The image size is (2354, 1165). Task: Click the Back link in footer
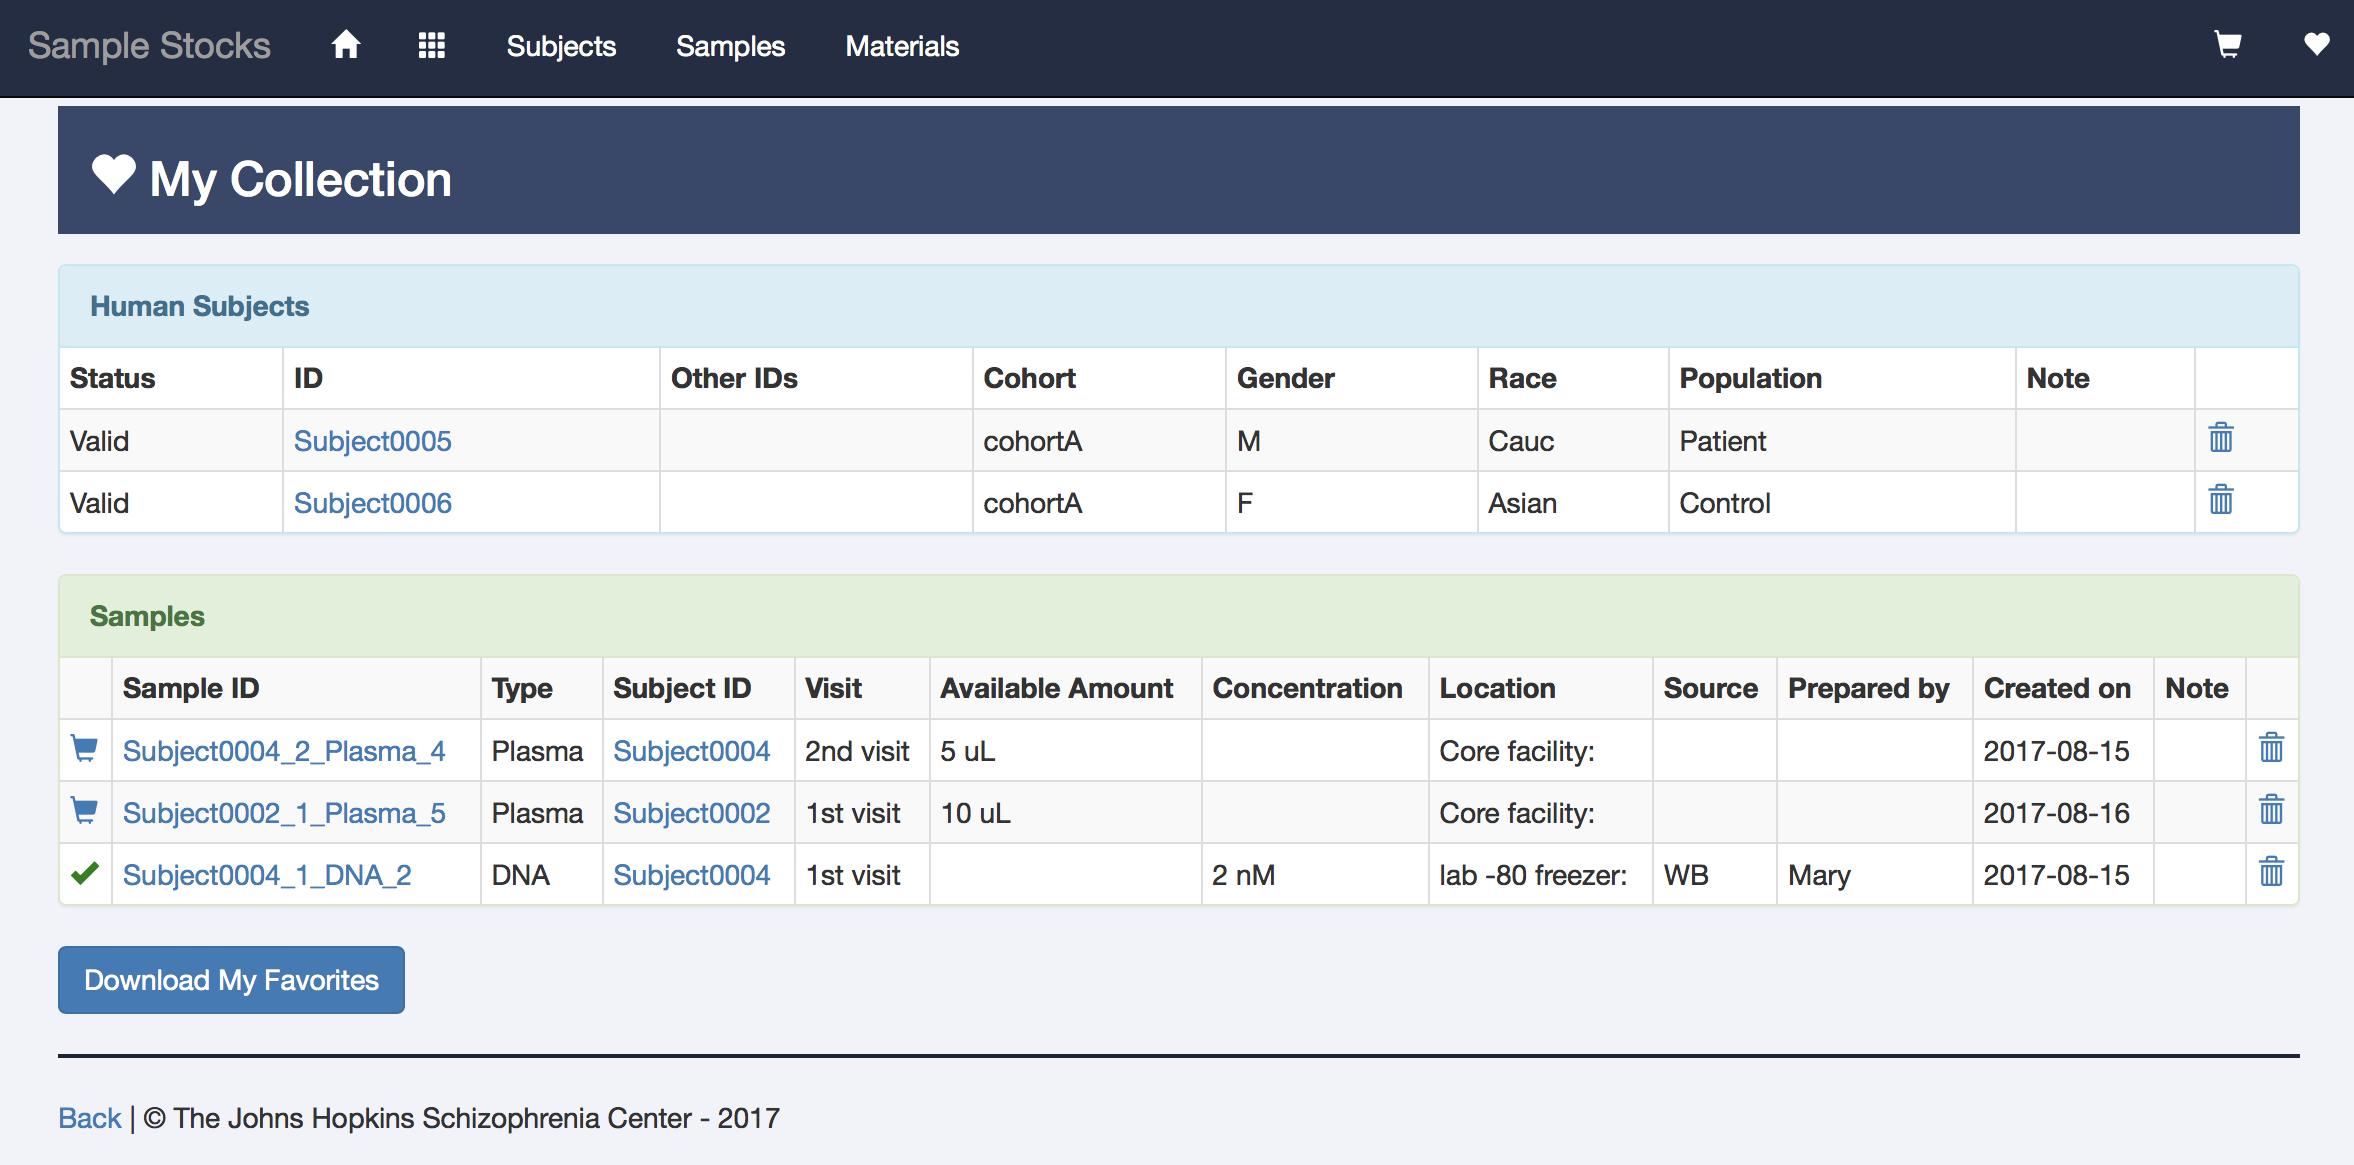coord(89,1118)
